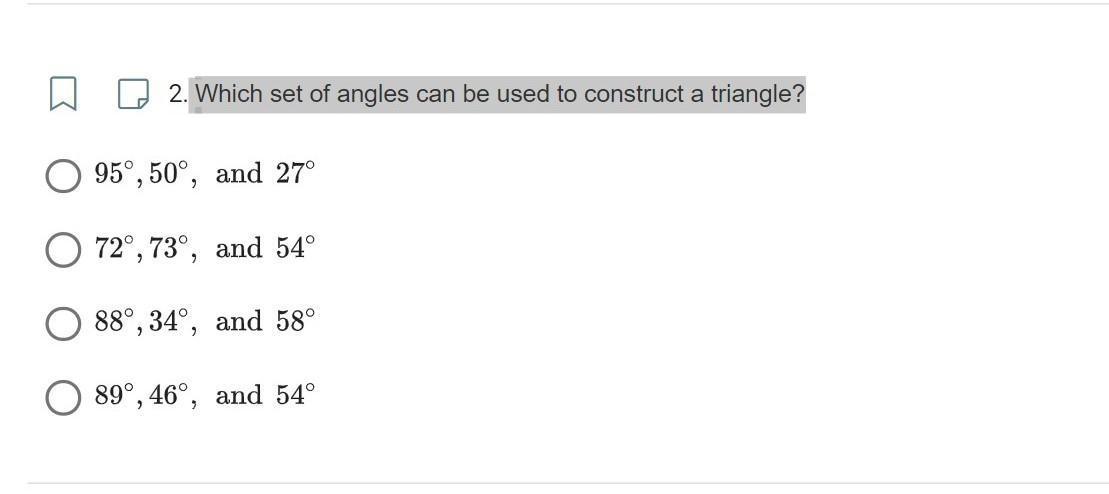Click the 89° value in the last option
Viewport: 1109px width, 494px height.
(x=114, y=395)
